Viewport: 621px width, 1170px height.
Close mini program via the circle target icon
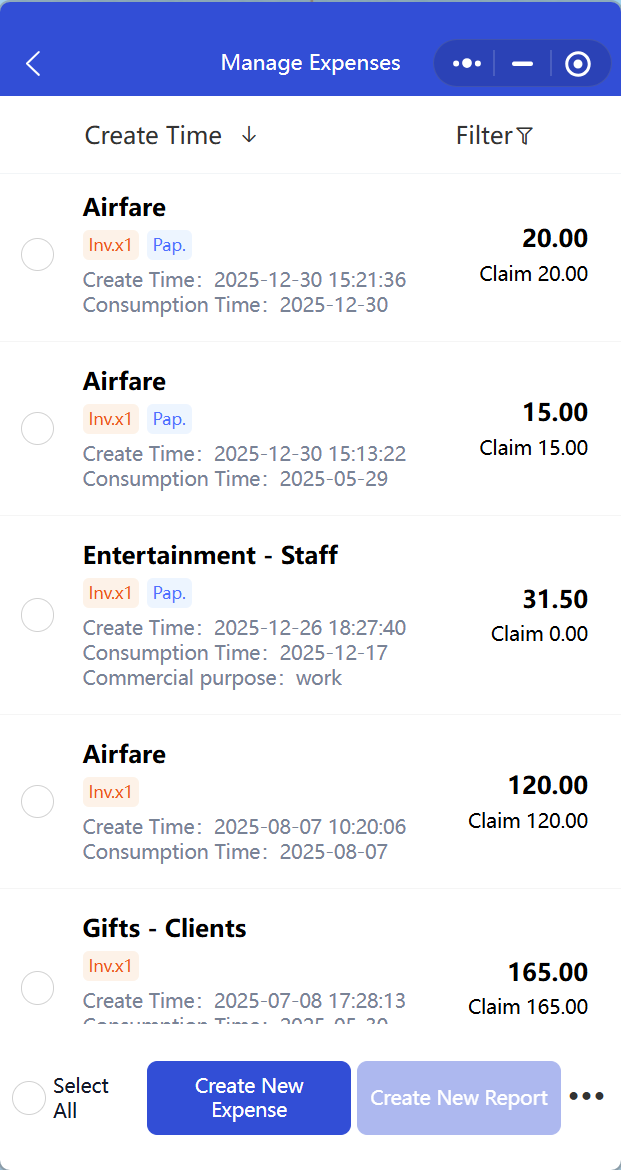coord(578,64)
